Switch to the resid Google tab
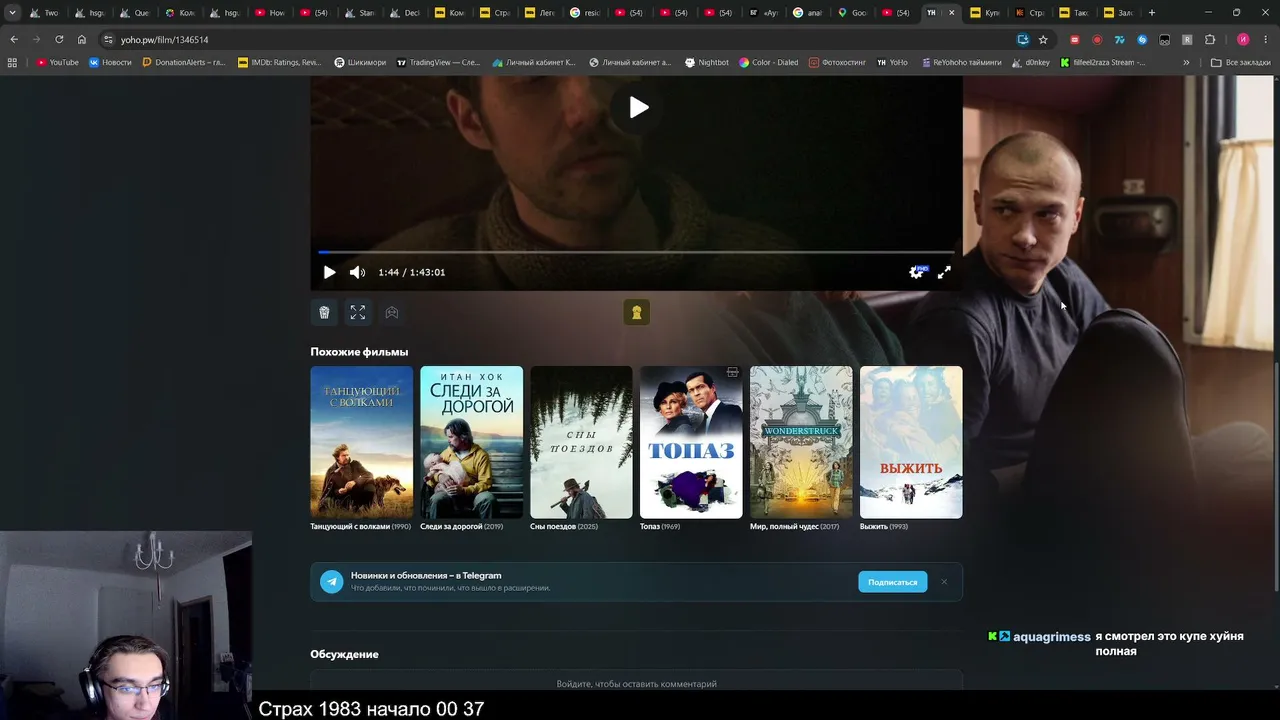Screen dimensions: 1280x720 point(586,13)
